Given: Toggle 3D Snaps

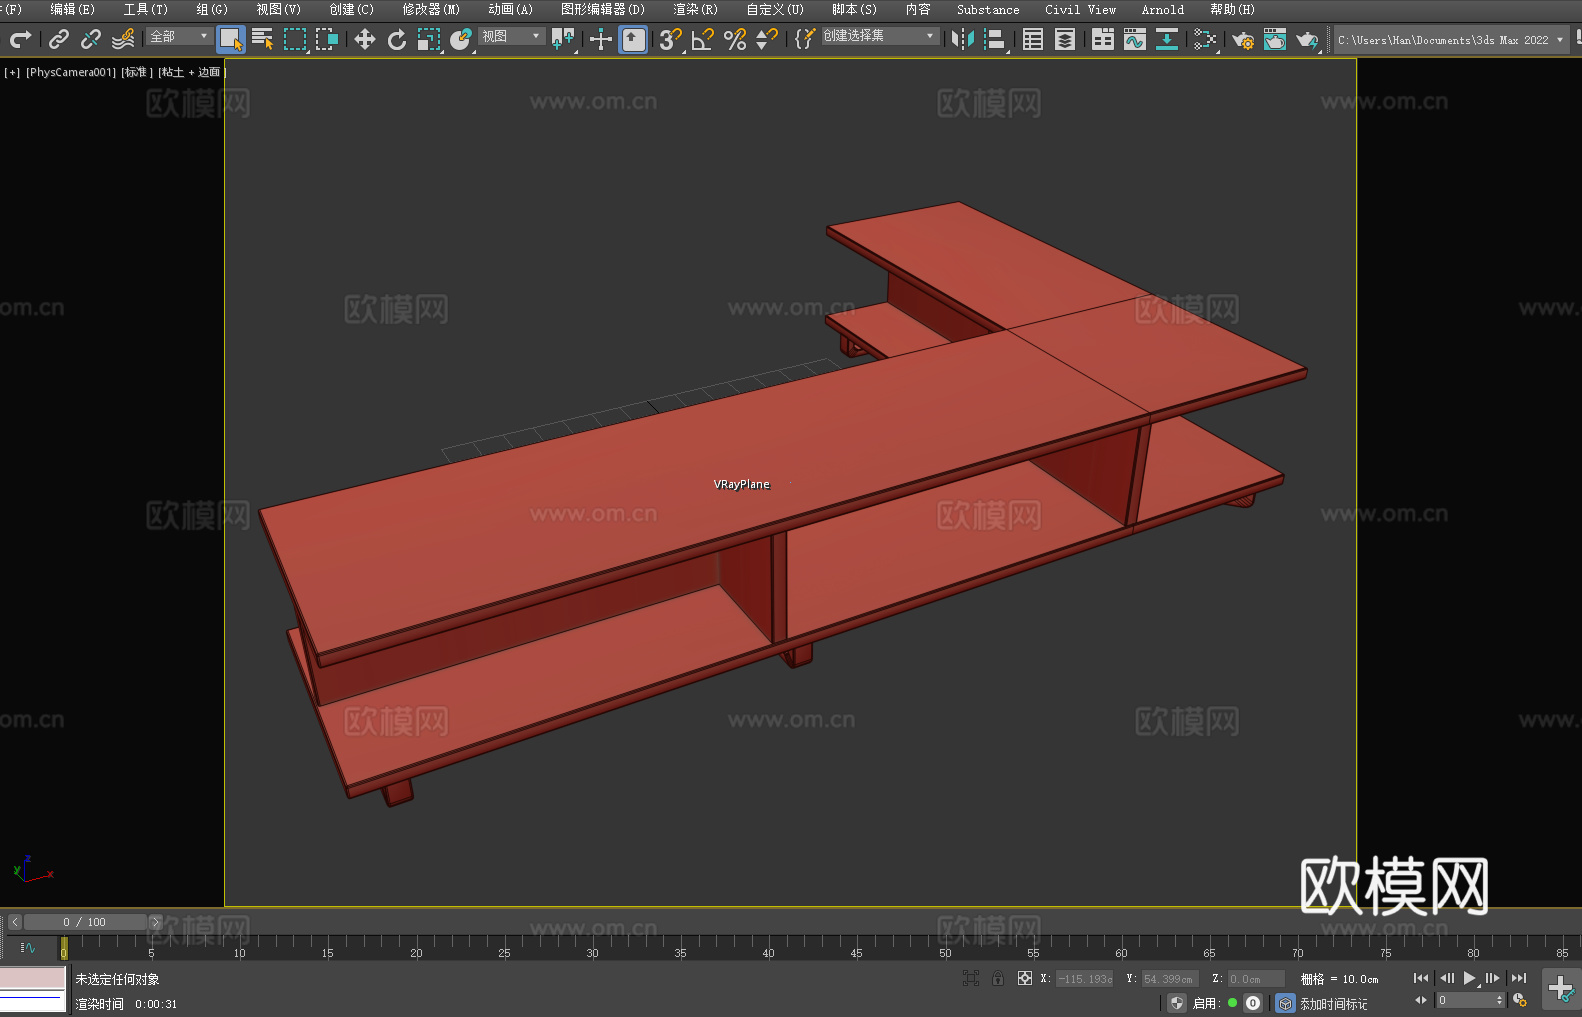Looking at the screenshot, I should pyautogui.click(x=670, y=39).
